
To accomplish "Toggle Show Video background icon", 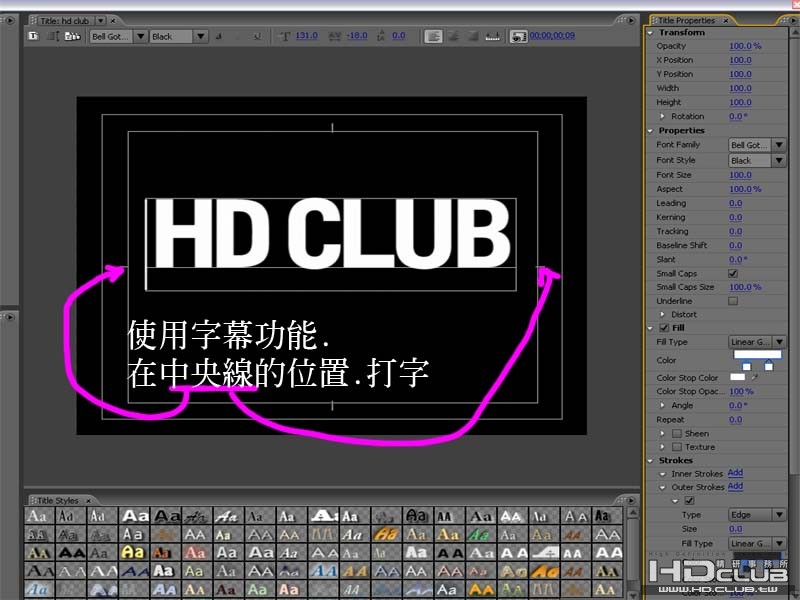I will click(518, 37).
